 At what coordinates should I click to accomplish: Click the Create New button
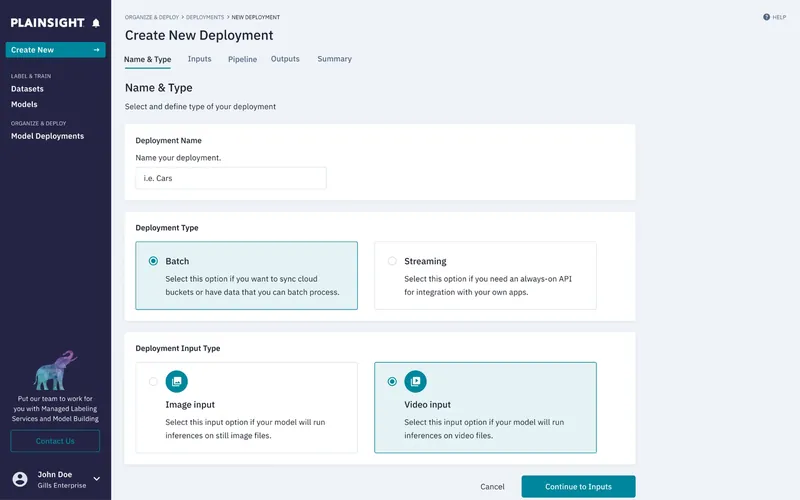pyautogui.click(x=55, y=49)
